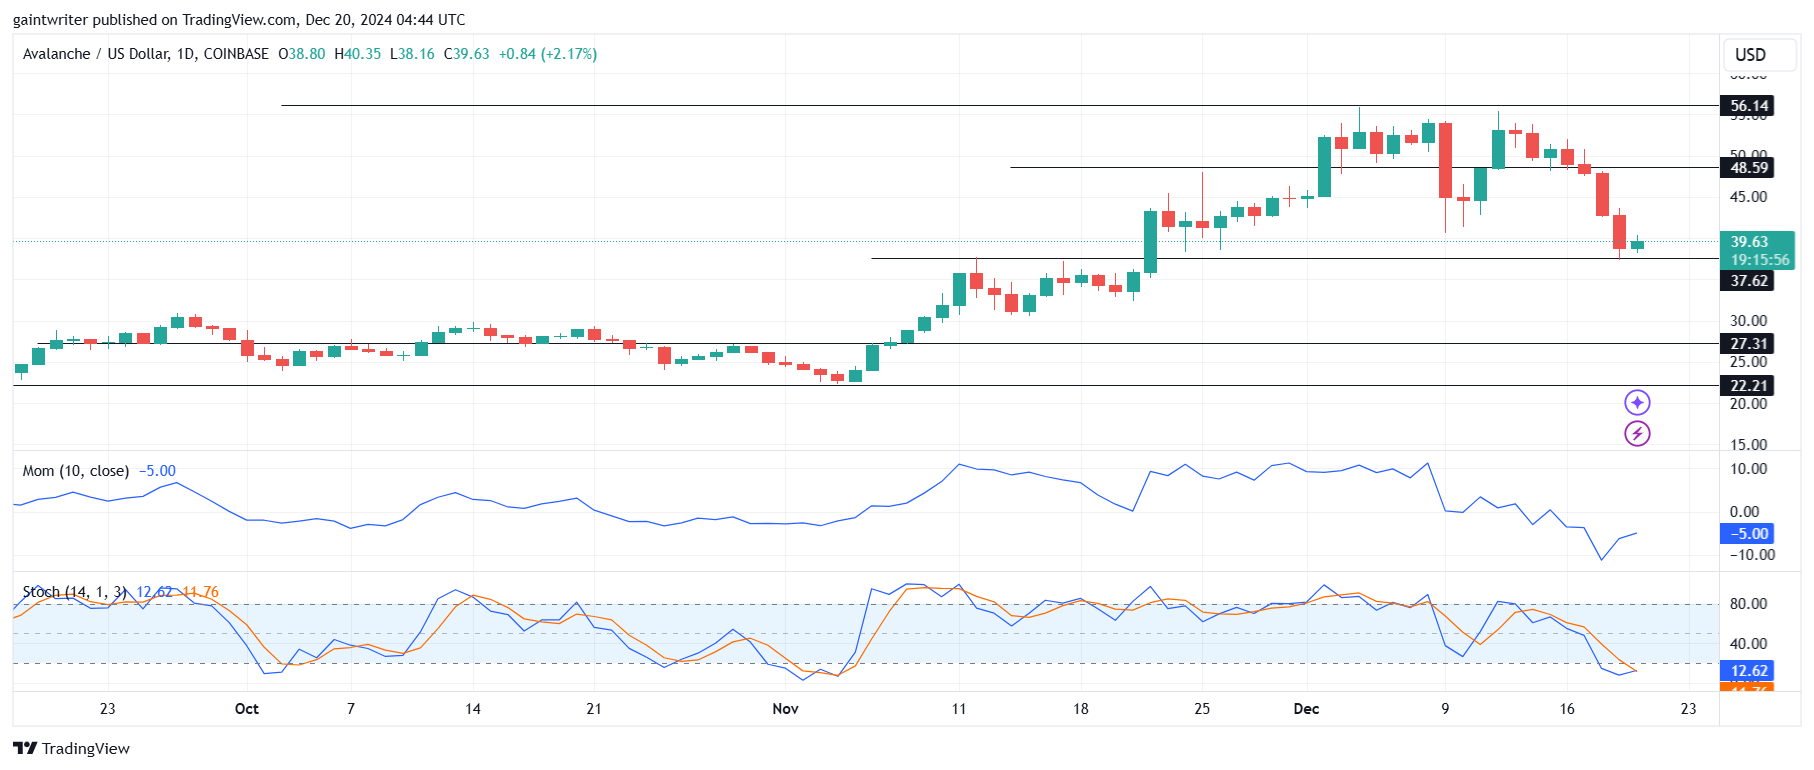Click the Nov date label on time axis
Viewport: 1814px width, 770px height.
point(785,709)
